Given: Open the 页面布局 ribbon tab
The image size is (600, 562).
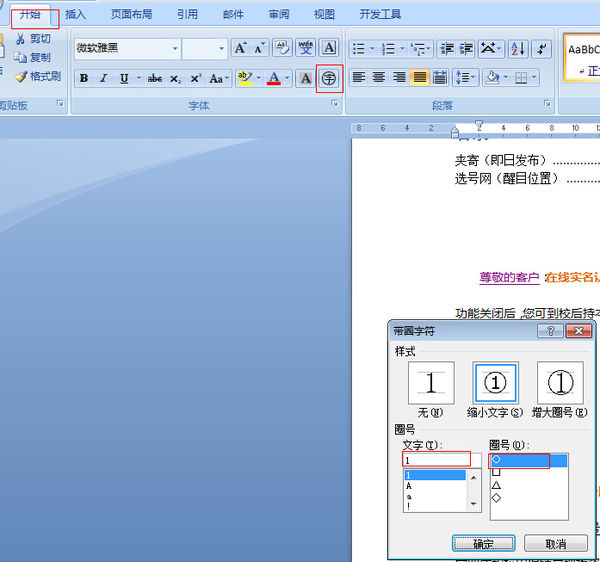Looking at the screenshot, I should 131,15.
